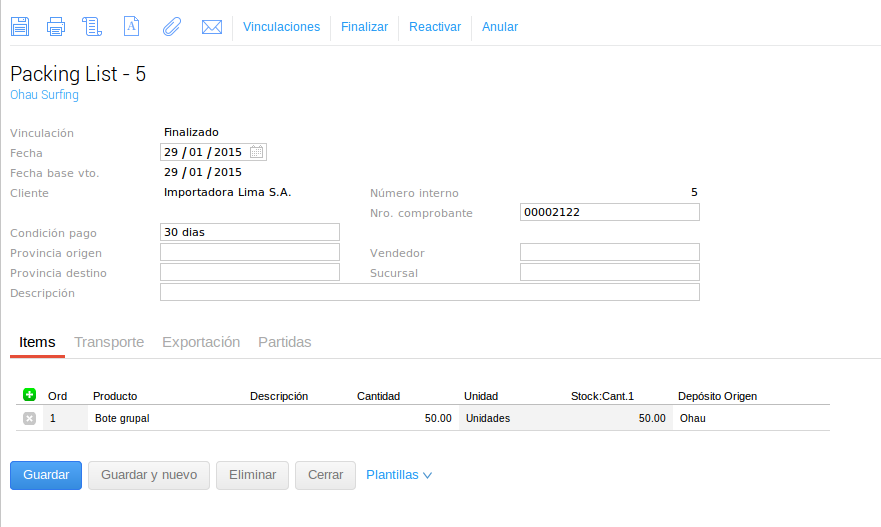
Task: Print the packing list via printer icon
Action: (x=56, y=27)
